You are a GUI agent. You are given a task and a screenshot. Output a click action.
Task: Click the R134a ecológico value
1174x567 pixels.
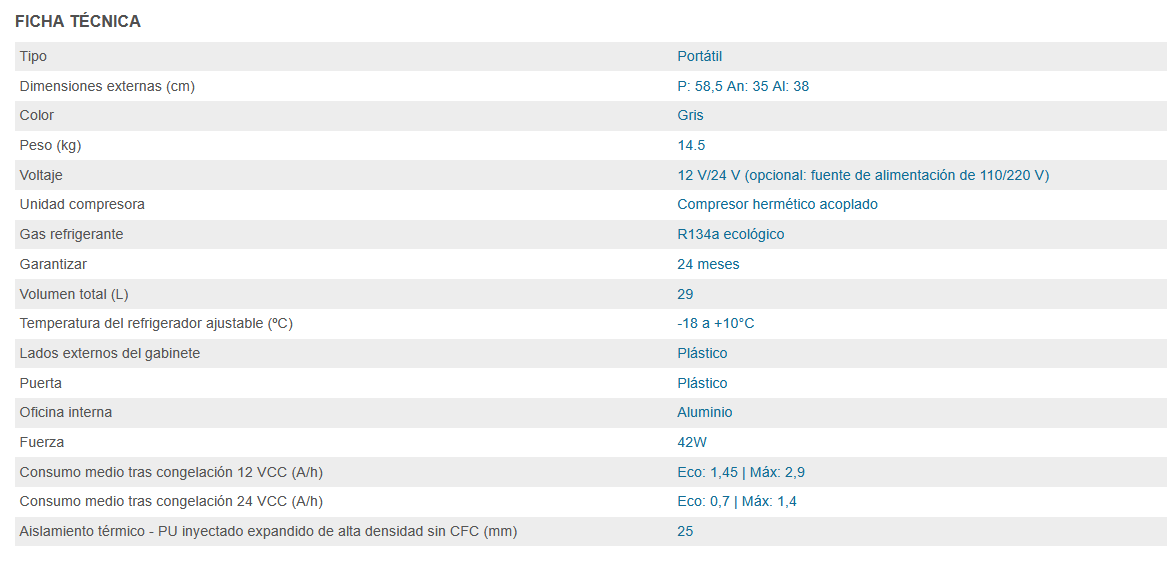[x=730, y=234]
